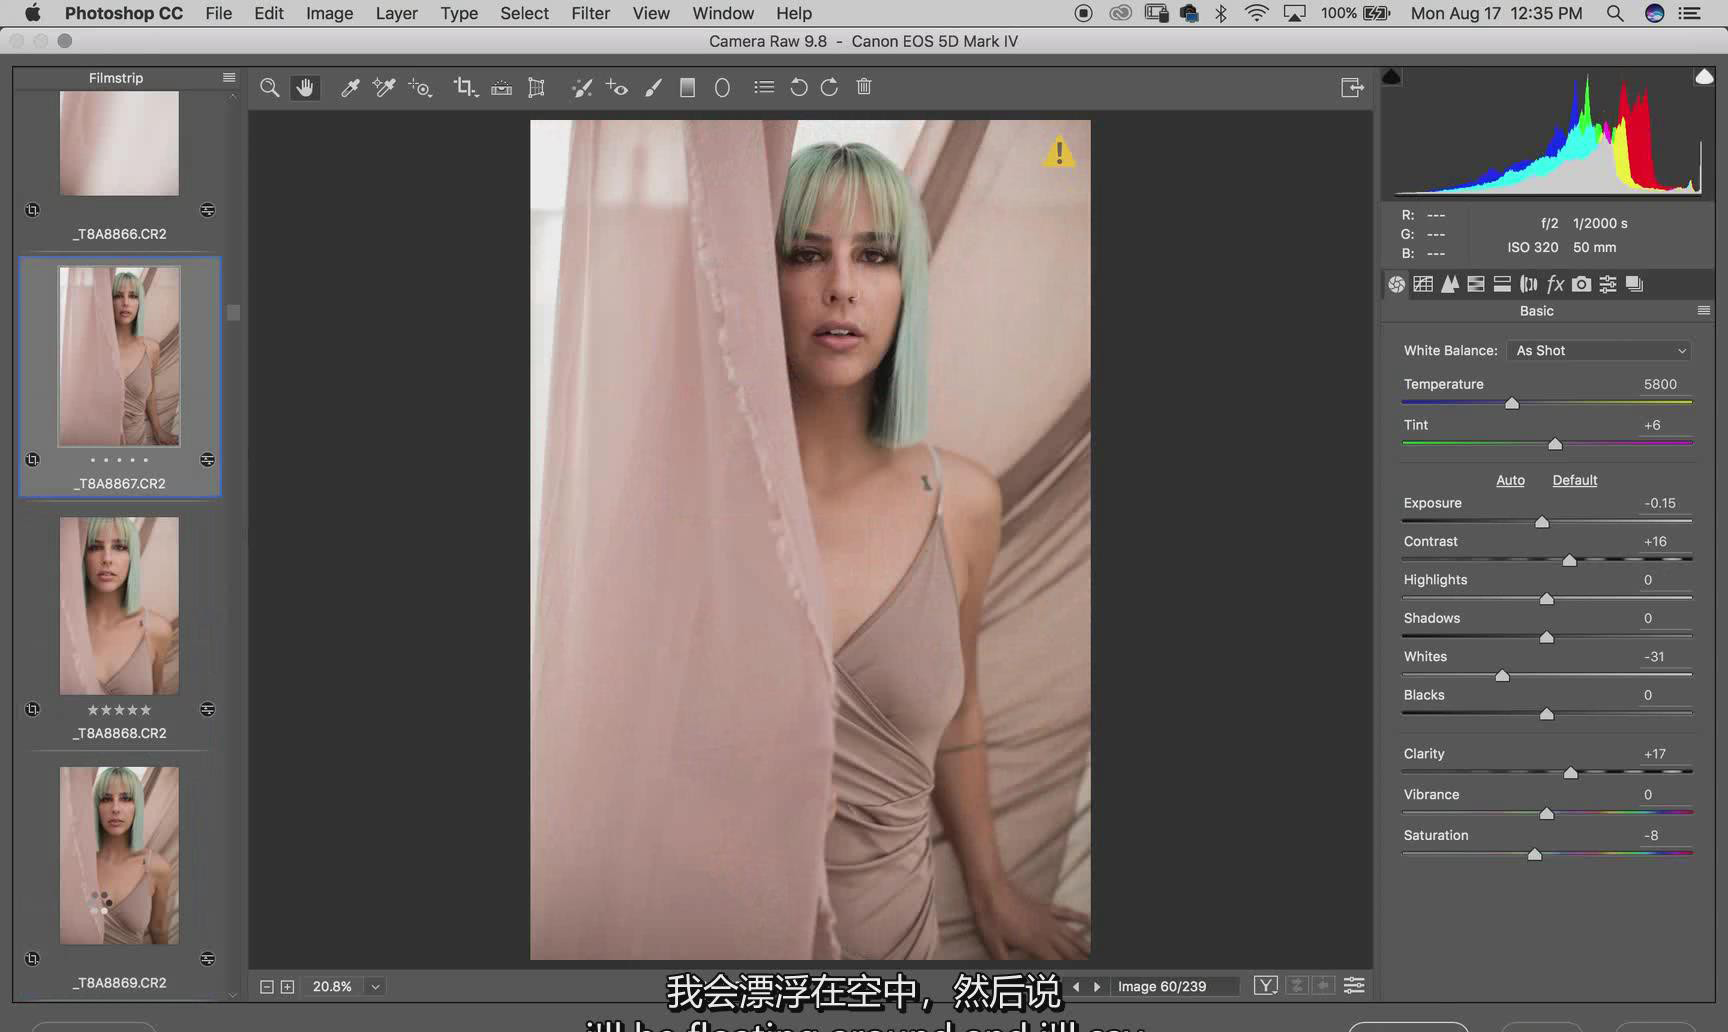
Task: Reset tone with the Default link
Action: point(1574,480)
